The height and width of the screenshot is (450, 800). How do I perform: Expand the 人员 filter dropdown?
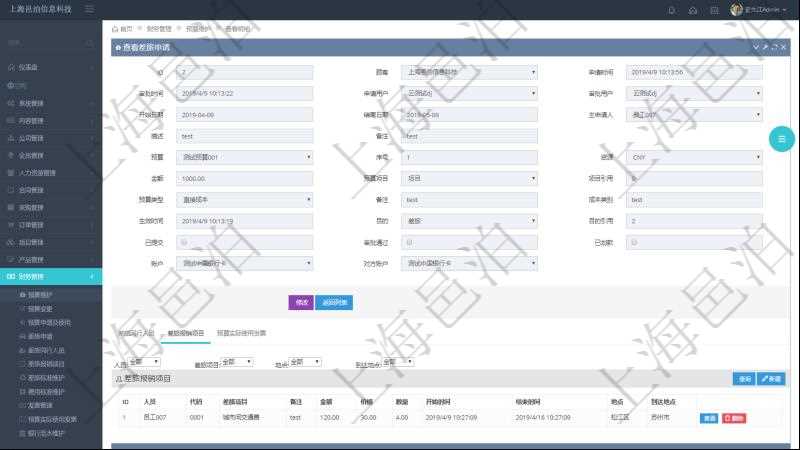144,362
